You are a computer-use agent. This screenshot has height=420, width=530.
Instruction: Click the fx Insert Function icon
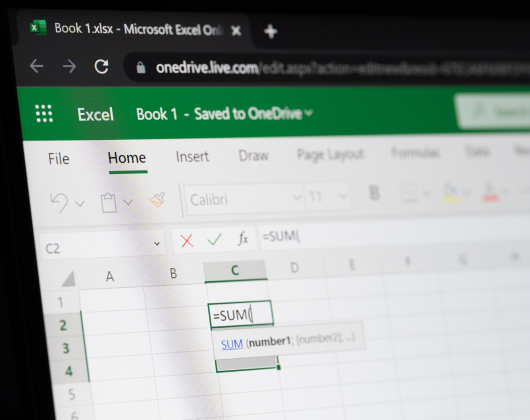(x=243, y=239)
